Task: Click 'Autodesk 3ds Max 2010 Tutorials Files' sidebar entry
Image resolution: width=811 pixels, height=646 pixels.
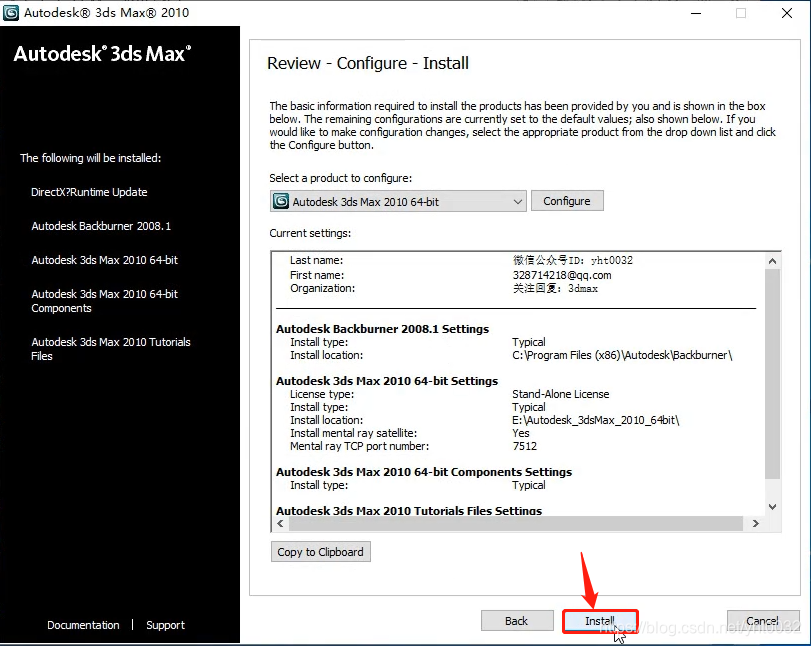Action: 111,349
